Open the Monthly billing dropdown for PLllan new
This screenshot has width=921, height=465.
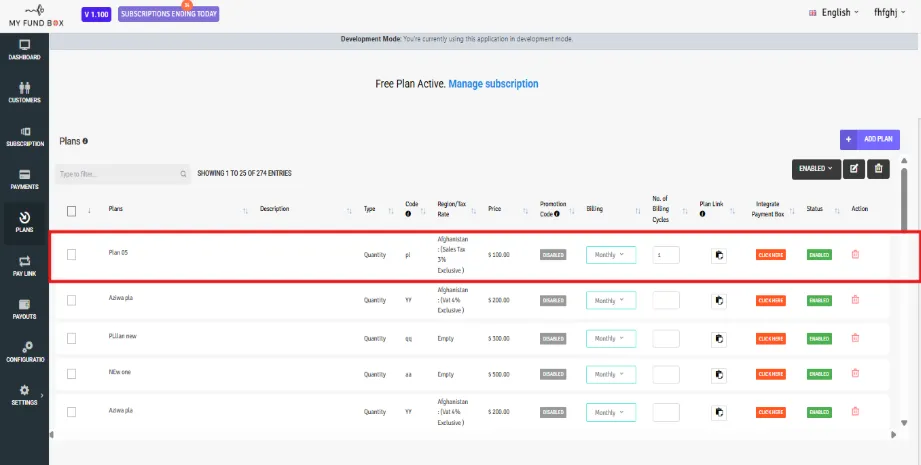point(611,339)
